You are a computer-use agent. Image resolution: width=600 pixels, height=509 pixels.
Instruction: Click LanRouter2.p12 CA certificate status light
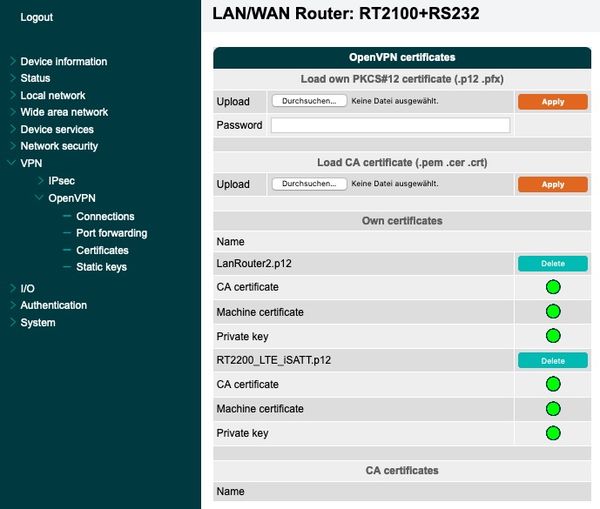553,287
